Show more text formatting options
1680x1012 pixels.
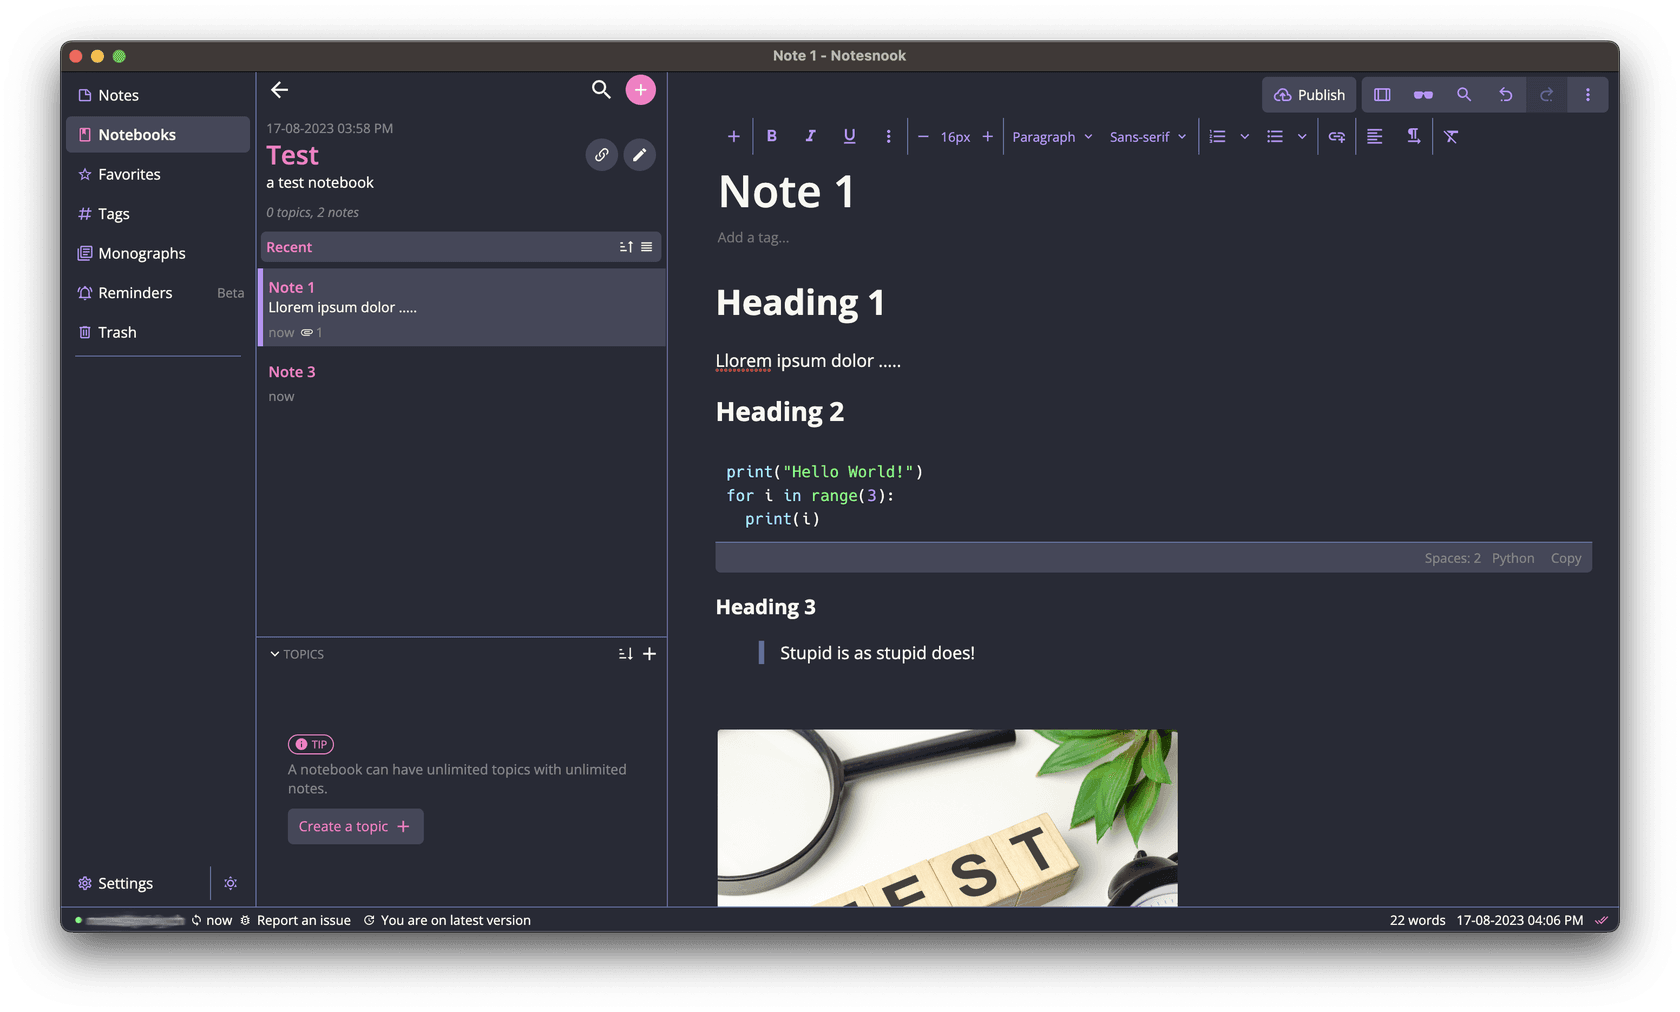tap(888, 137)
